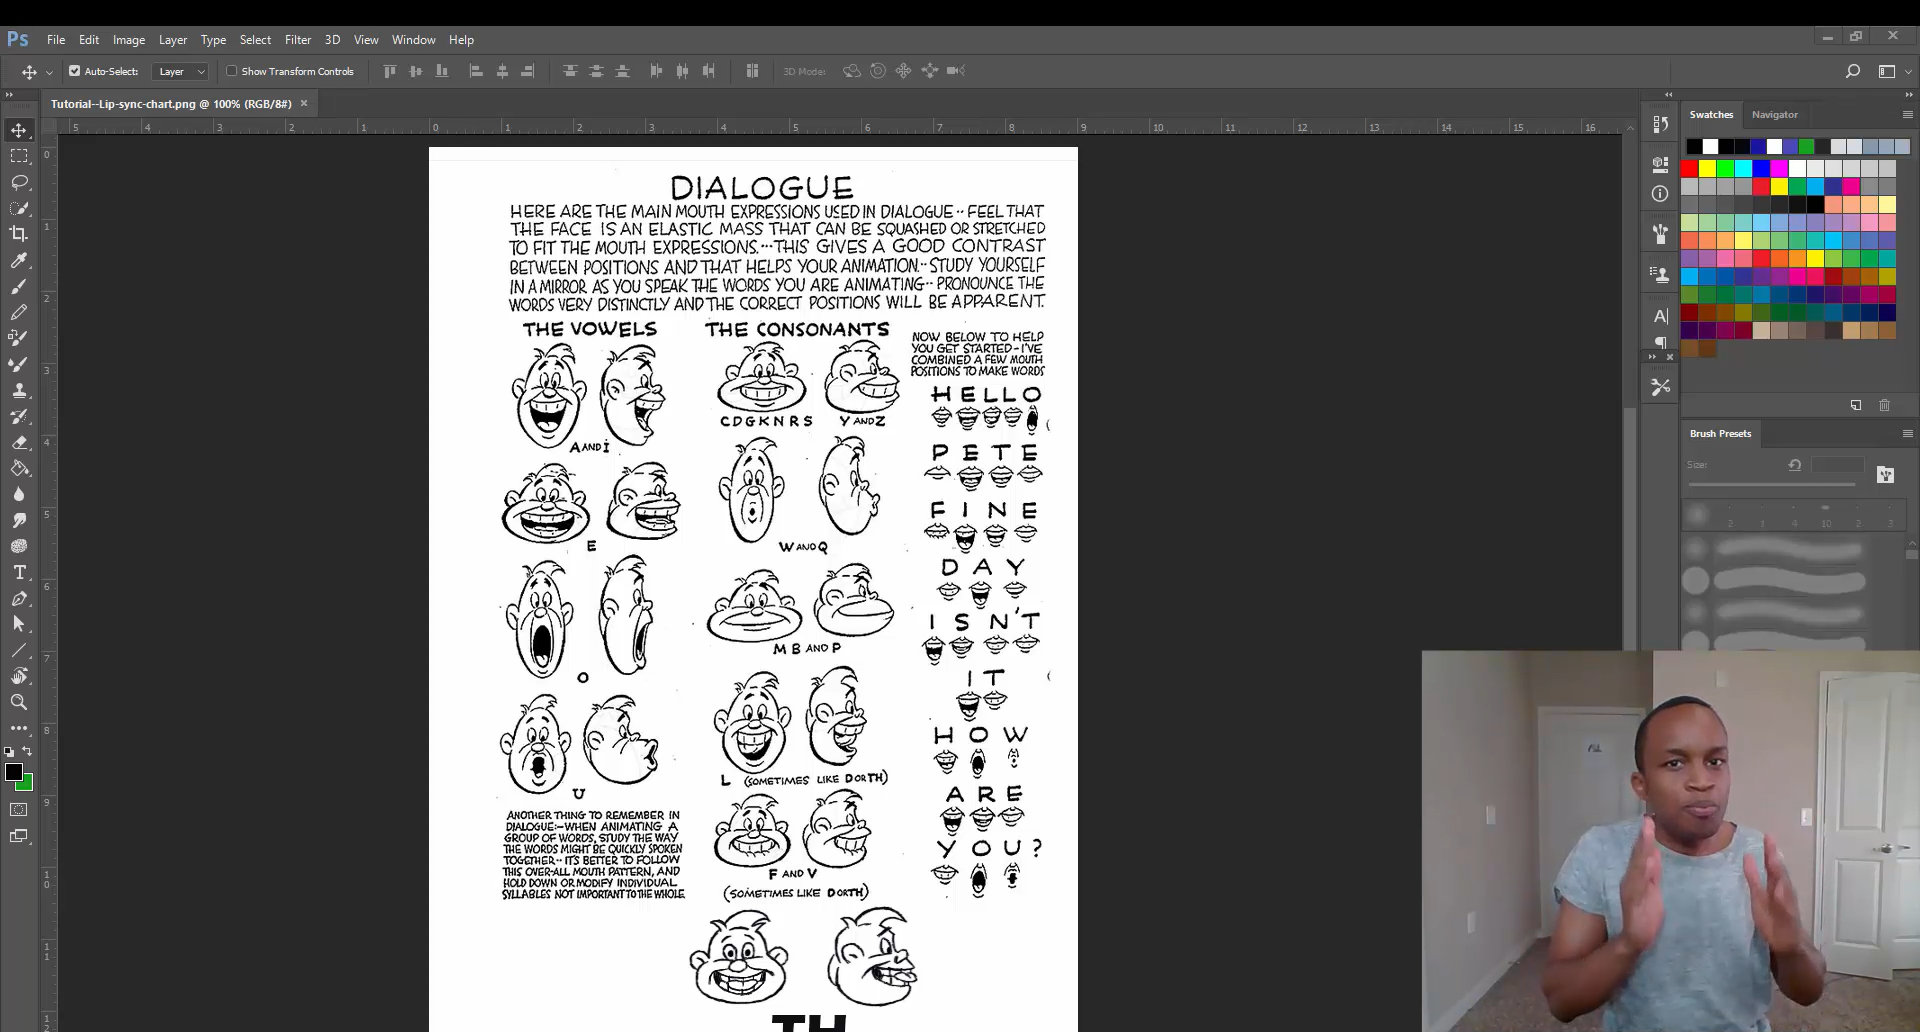Select the Crop tool
Image resolution: width=1920 pixels, height=1032 pixels.
coord(19,234)
